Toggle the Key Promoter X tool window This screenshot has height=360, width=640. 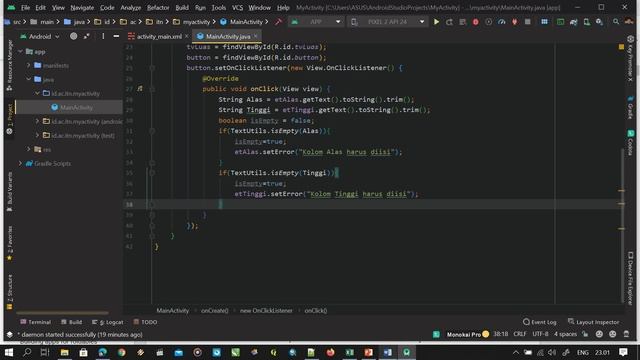(631, 58)
